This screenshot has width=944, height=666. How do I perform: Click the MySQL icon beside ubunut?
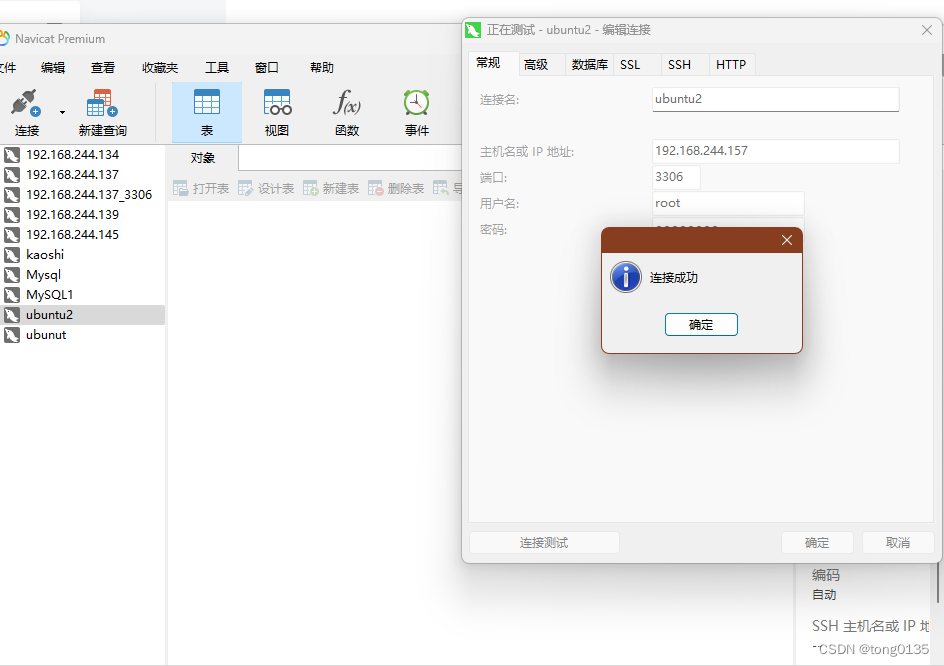12,335
